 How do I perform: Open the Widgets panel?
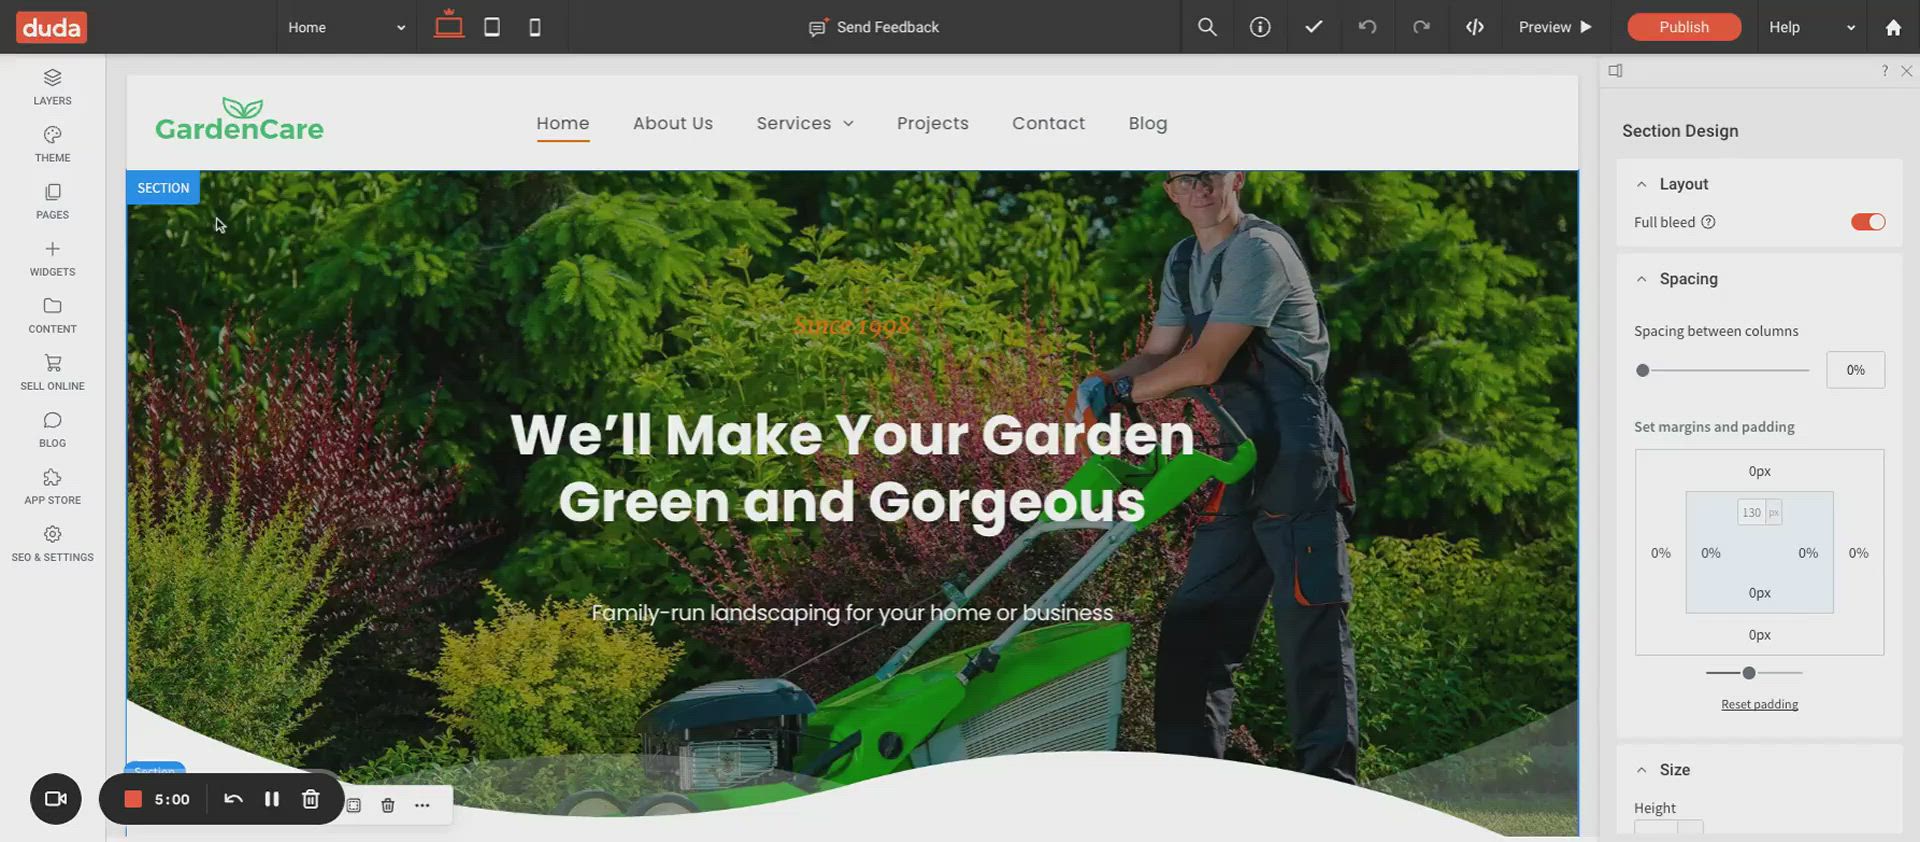(x=52, y=258)
